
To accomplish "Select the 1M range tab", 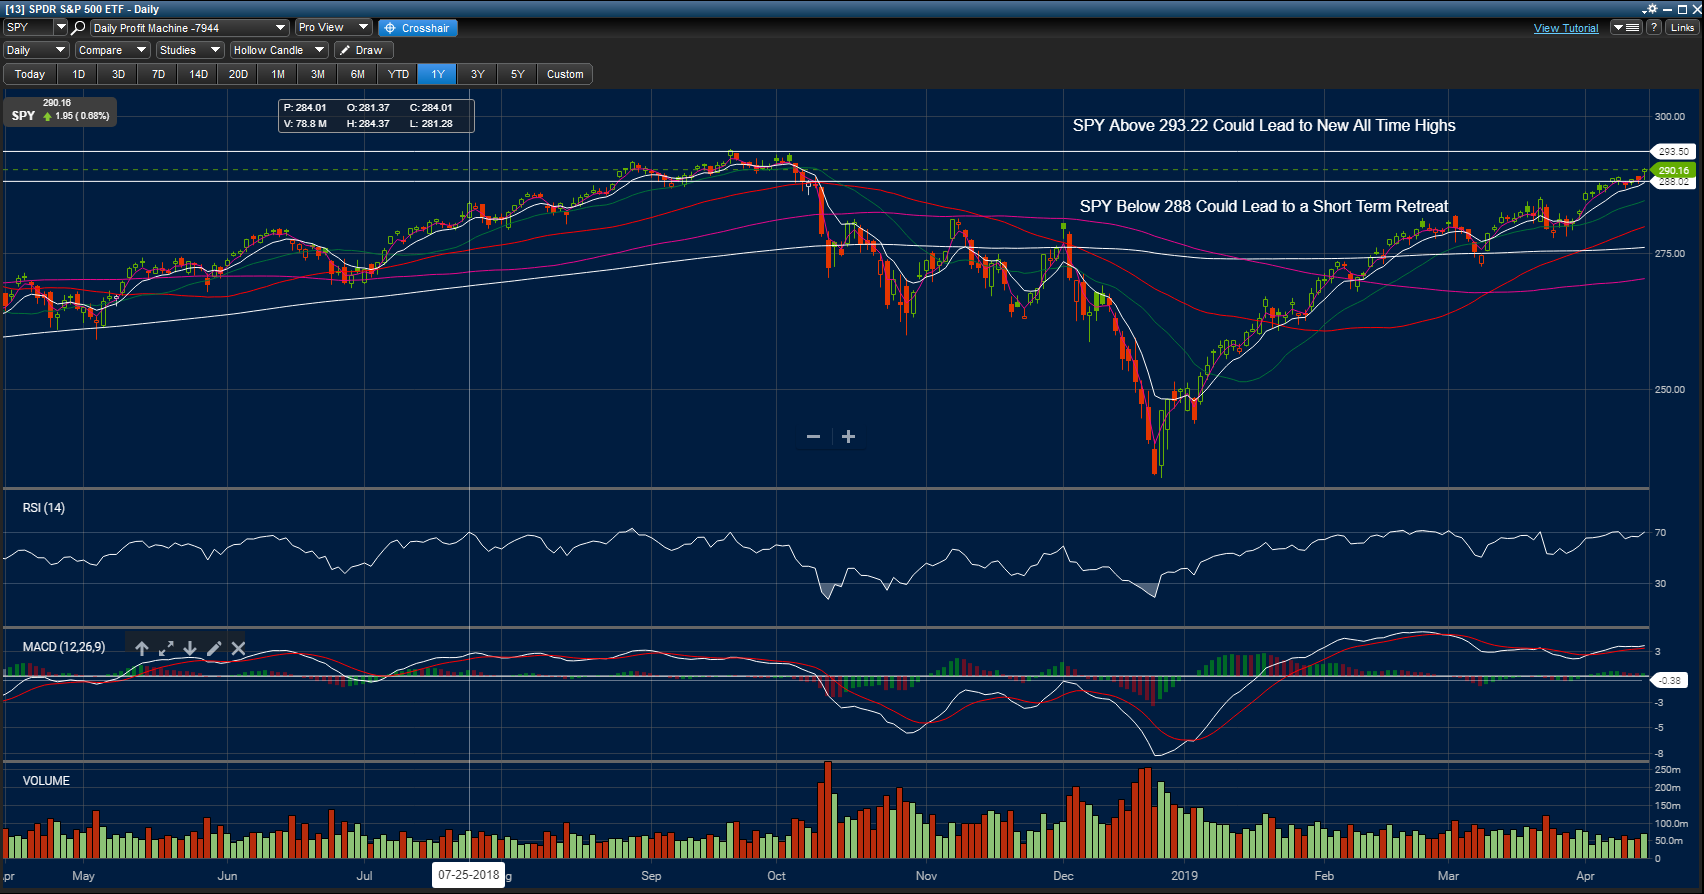I will tap(278, 74).
